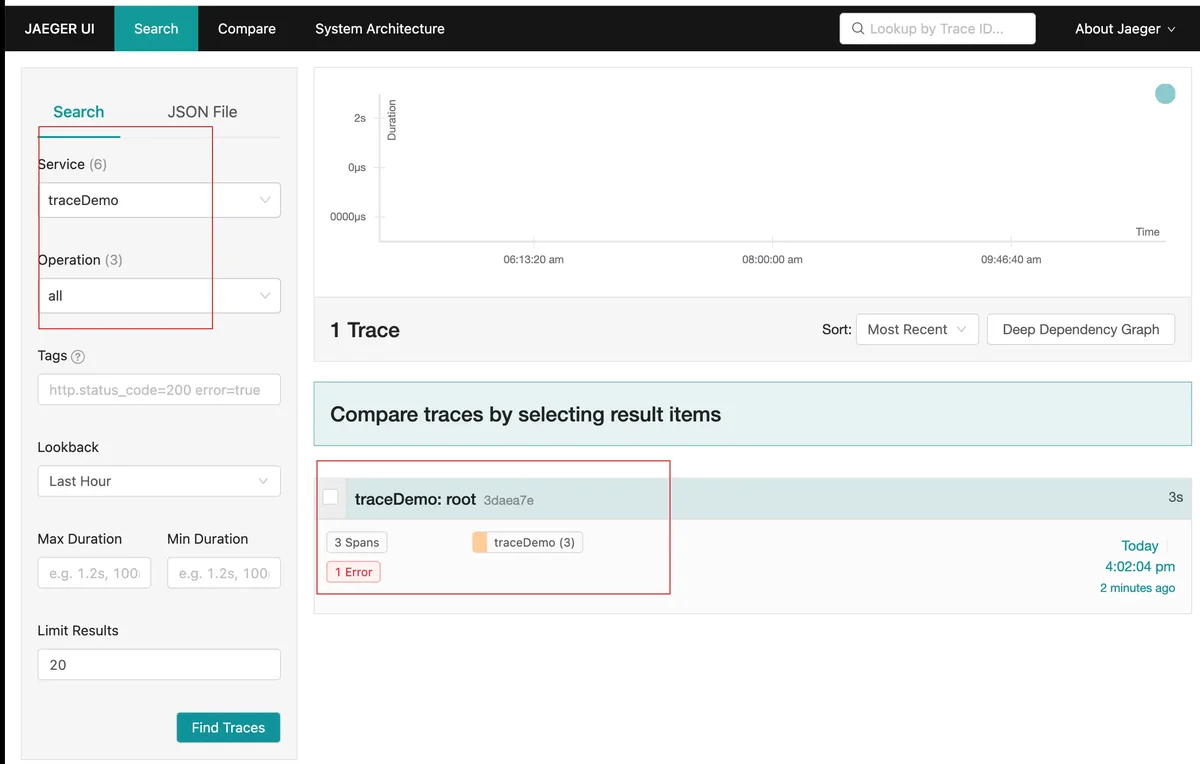Click the Limit Results field with 20

pyautogui.click(x=159, y=665)
